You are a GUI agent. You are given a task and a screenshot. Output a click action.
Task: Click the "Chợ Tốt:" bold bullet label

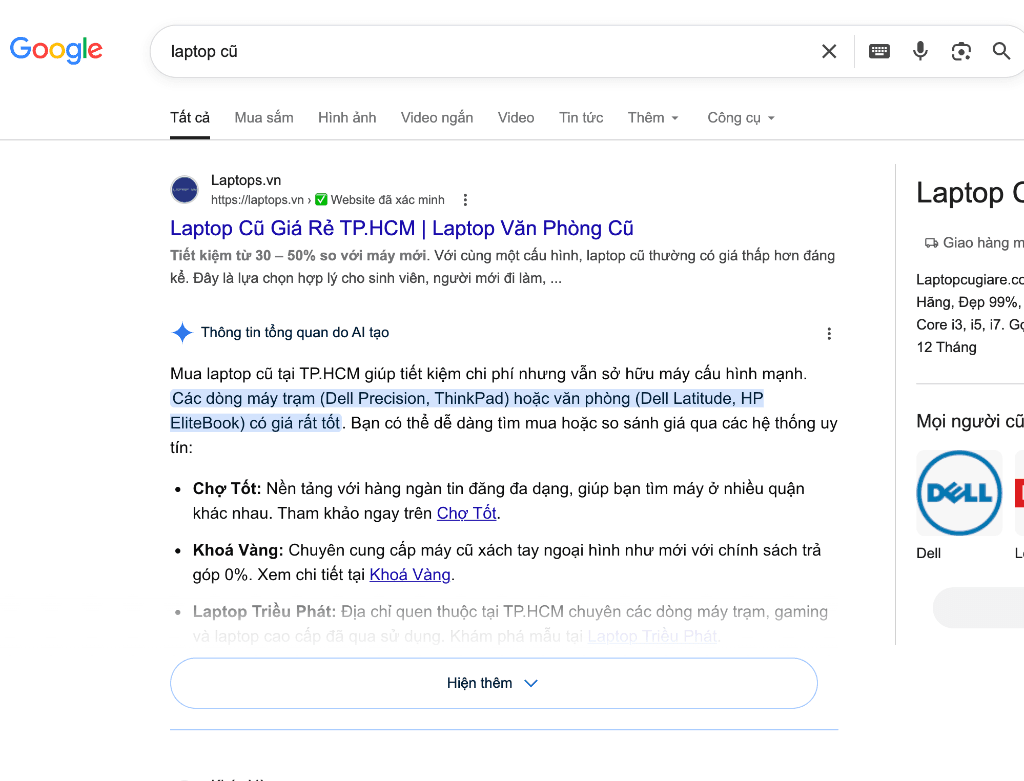coord(227,489)
